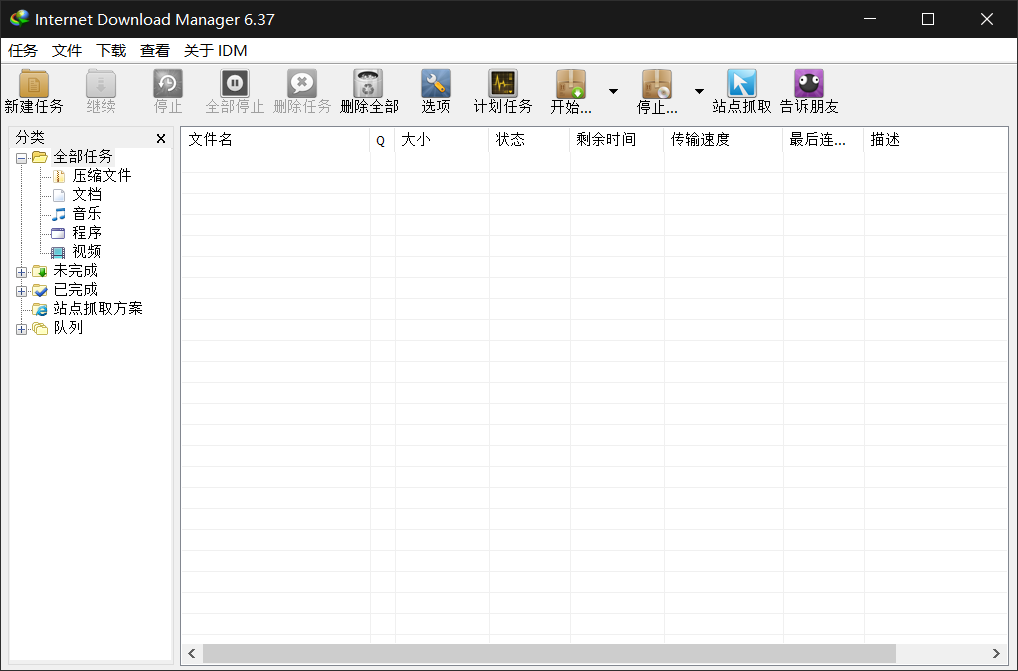Expand the 已完成 tree node
This screenshot has width=1018, height=671.
[21, 291]
